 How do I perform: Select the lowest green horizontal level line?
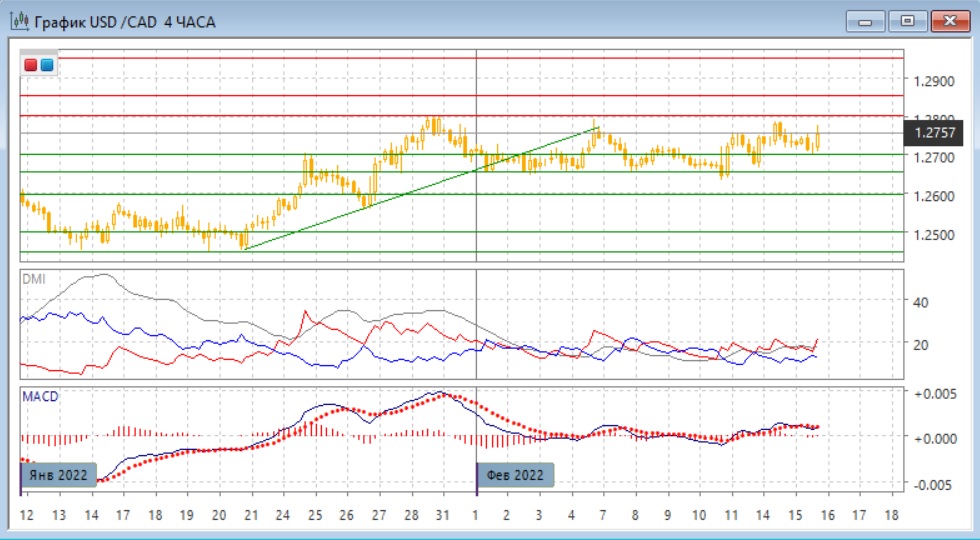pyautogui.click(x=460, y=252)
